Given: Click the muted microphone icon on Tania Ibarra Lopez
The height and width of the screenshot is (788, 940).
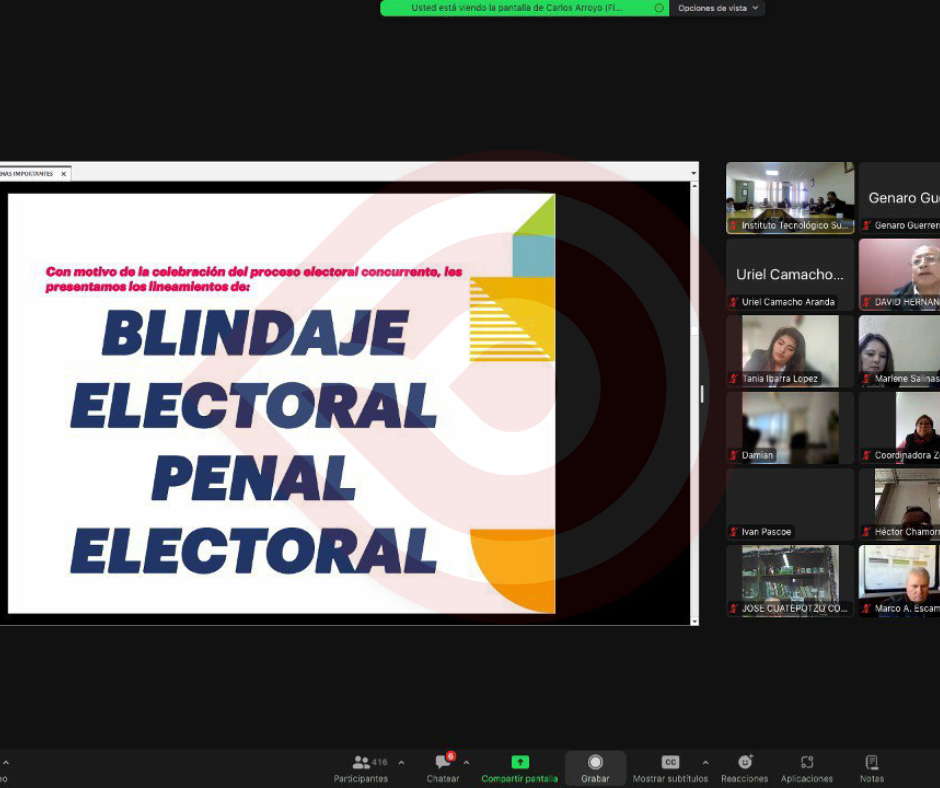Looking at the screenshot, I should [x=734, y=379].
